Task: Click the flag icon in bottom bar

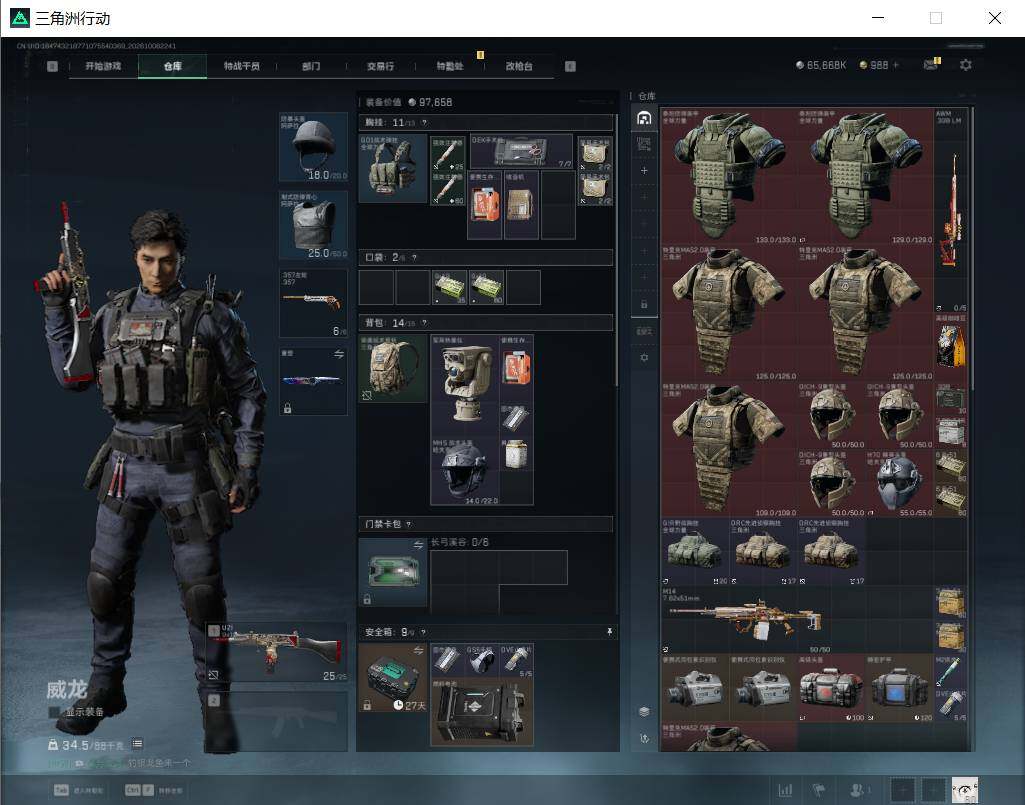Action: (x=818, y=790)
